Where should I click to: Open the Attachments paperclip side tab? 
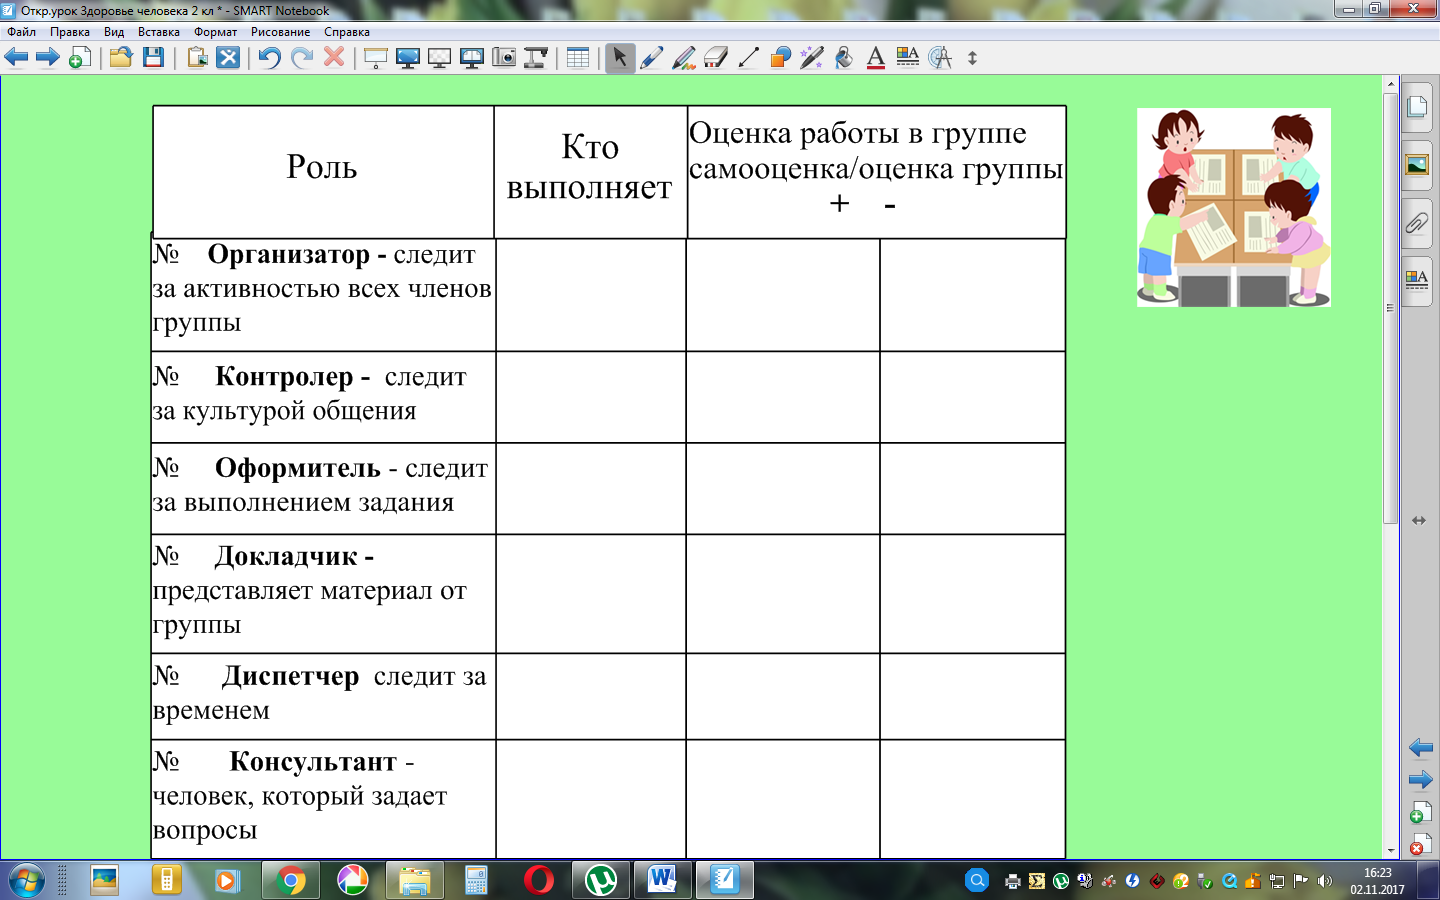(x=1417, y=222)
